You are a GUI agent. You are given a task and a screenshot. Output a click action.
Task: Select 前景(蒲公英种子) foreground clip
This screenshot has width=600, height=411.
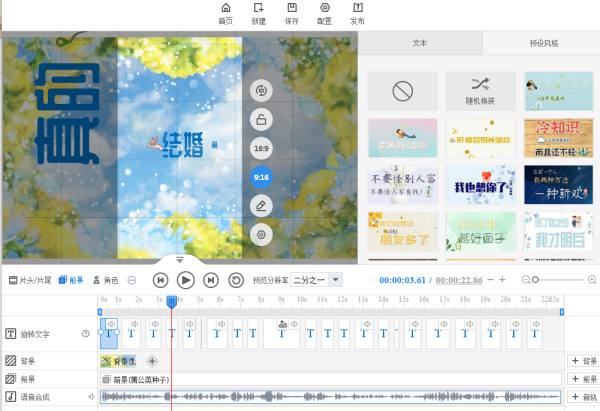[x=331, y=379]
